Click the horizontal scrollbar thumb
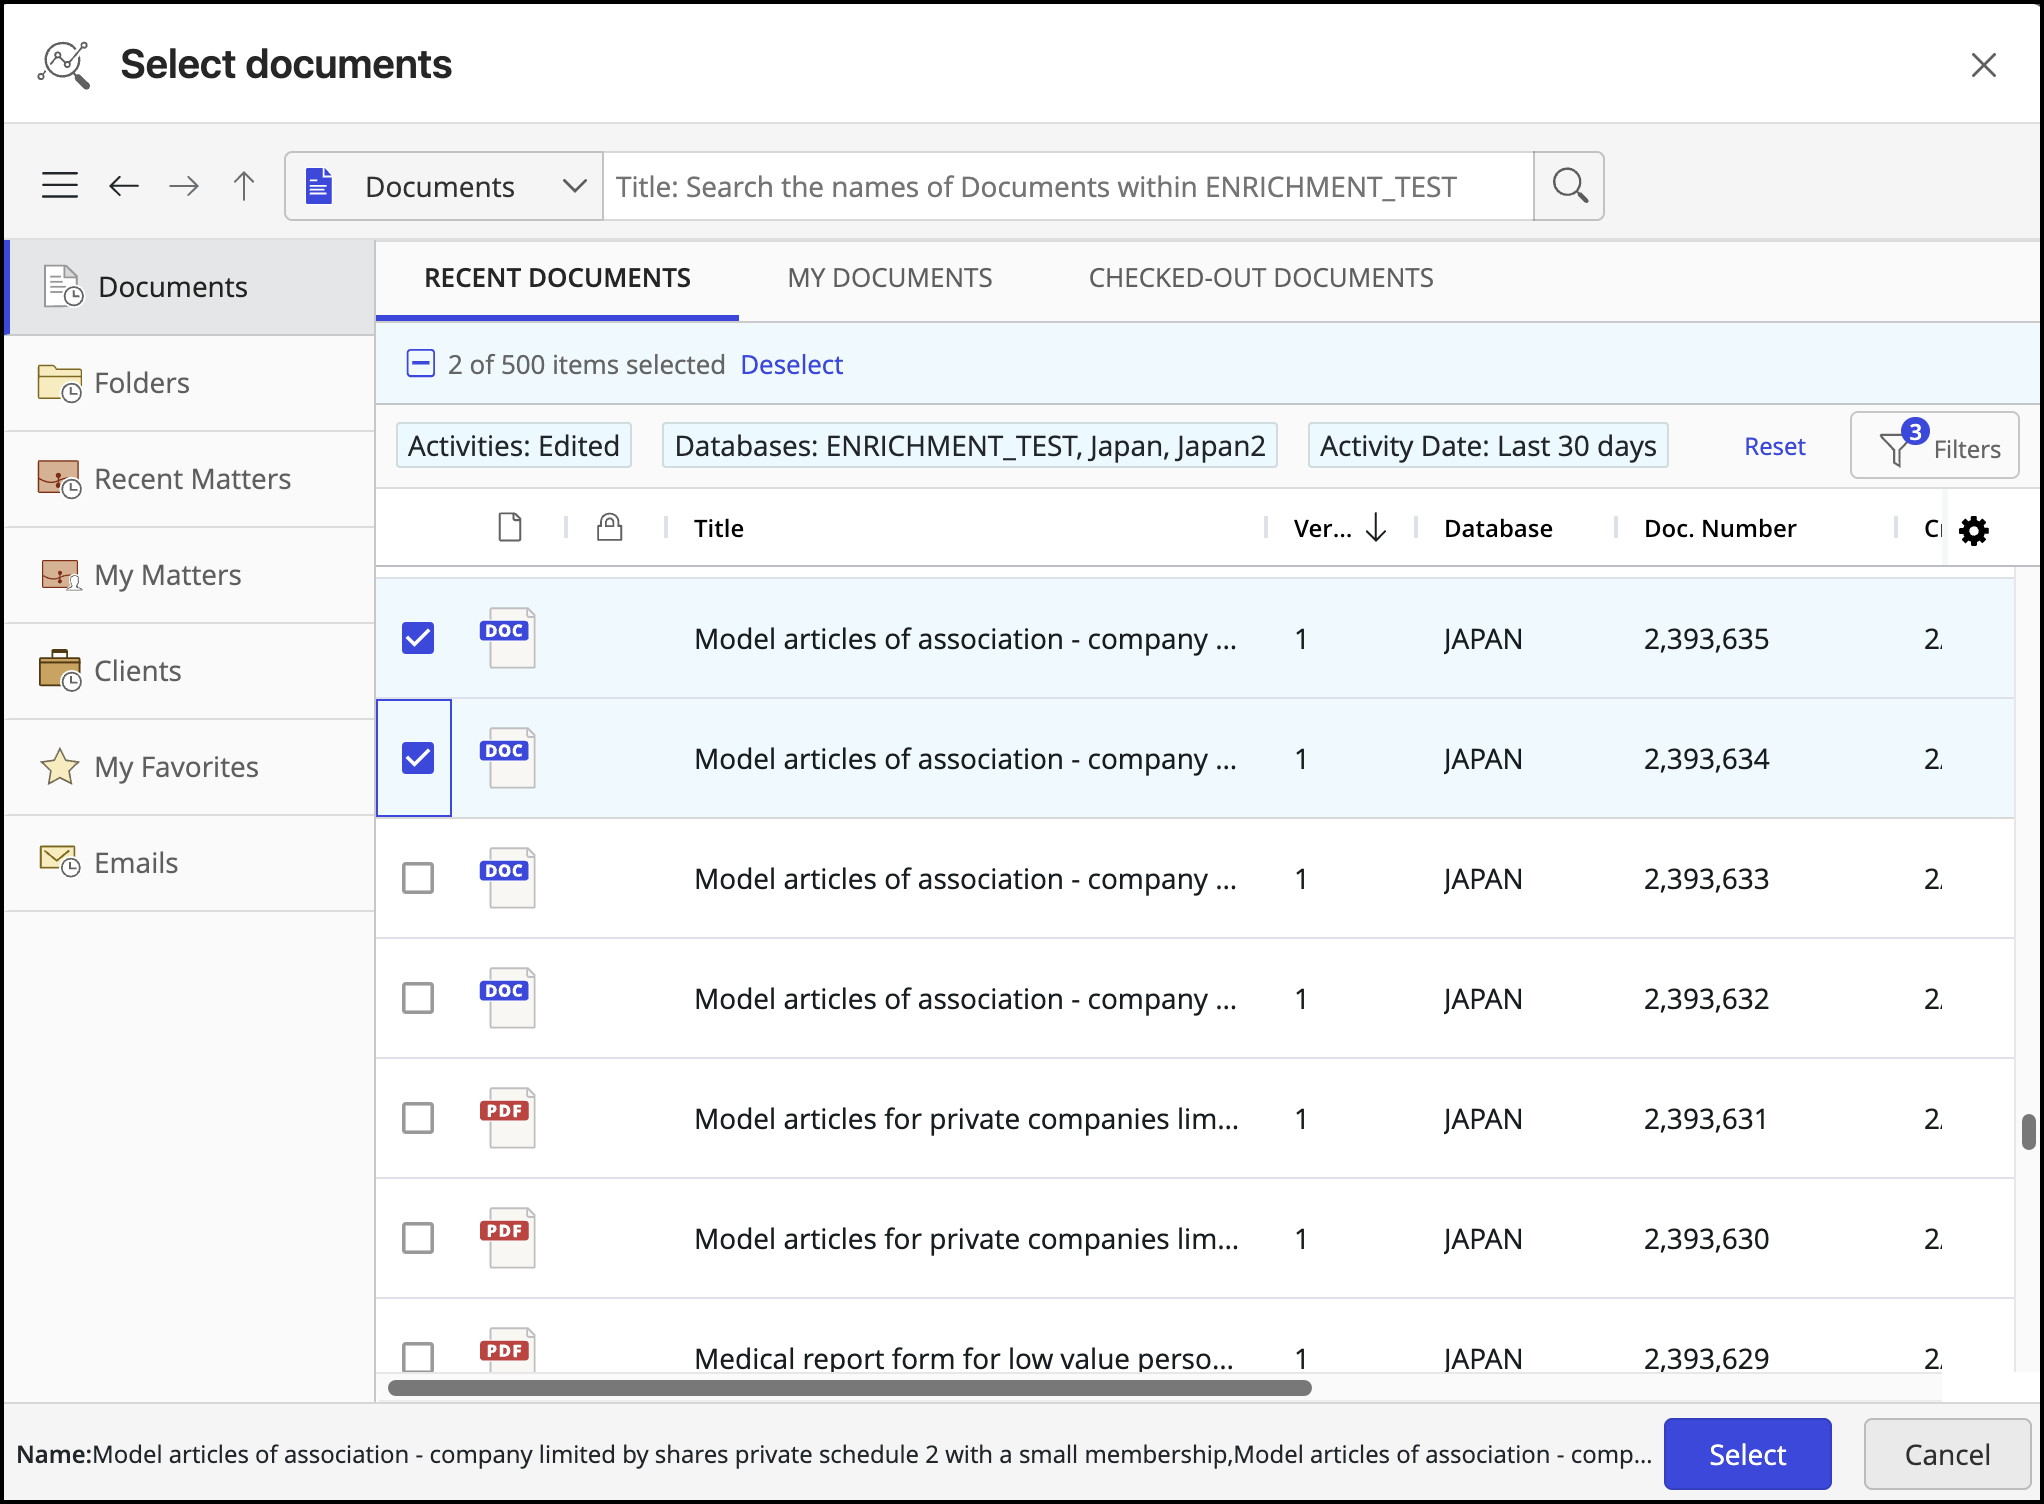Screen dimensions: 2044x1504 (x=849, y=1388)
